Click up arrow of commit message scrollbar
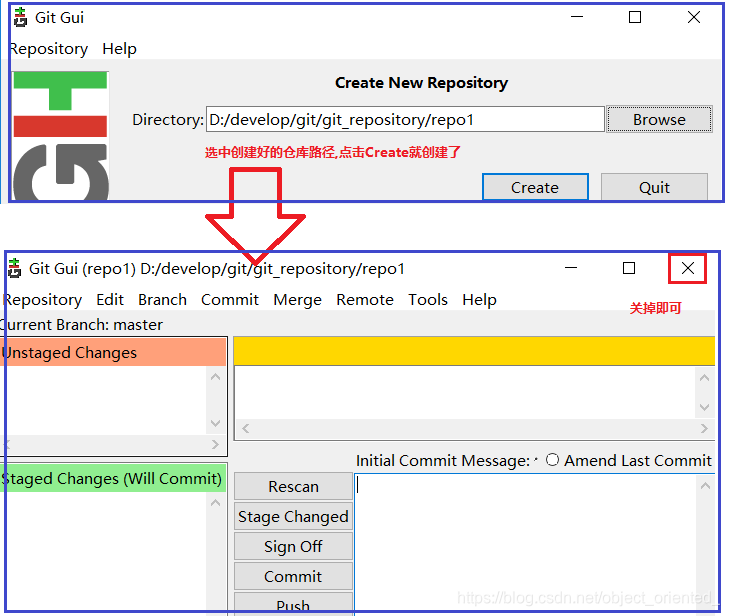The height and width of the screenshot is (616, 730). (705, 486)
